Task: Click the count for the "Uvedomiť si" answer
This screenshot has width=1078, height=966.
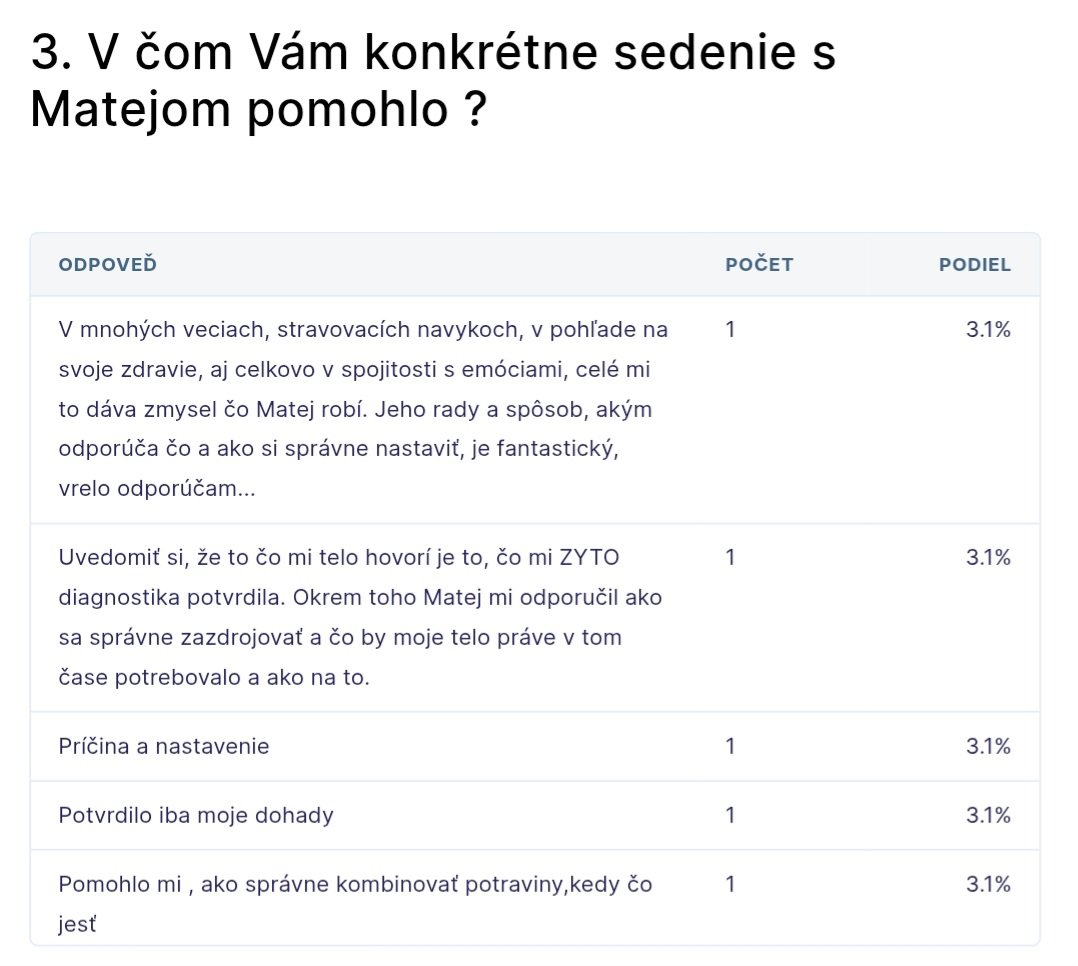Action: point(730,557)
